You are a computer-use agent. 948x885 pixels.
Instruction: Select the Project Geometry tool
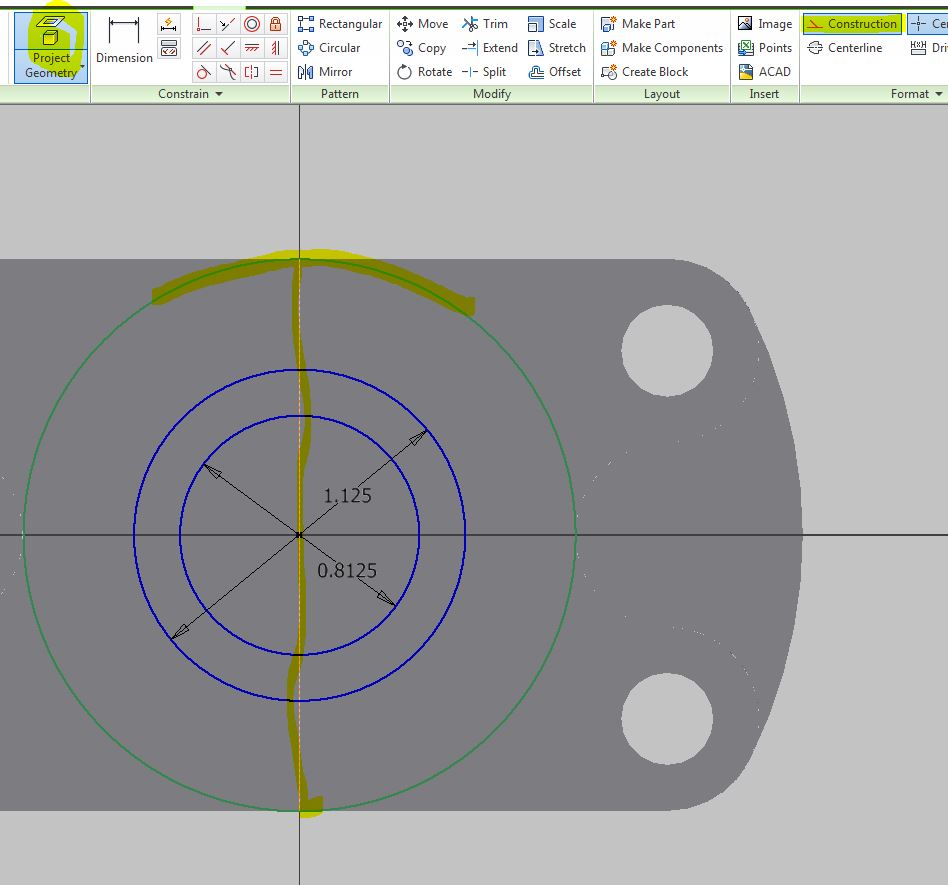coord(50,45)
